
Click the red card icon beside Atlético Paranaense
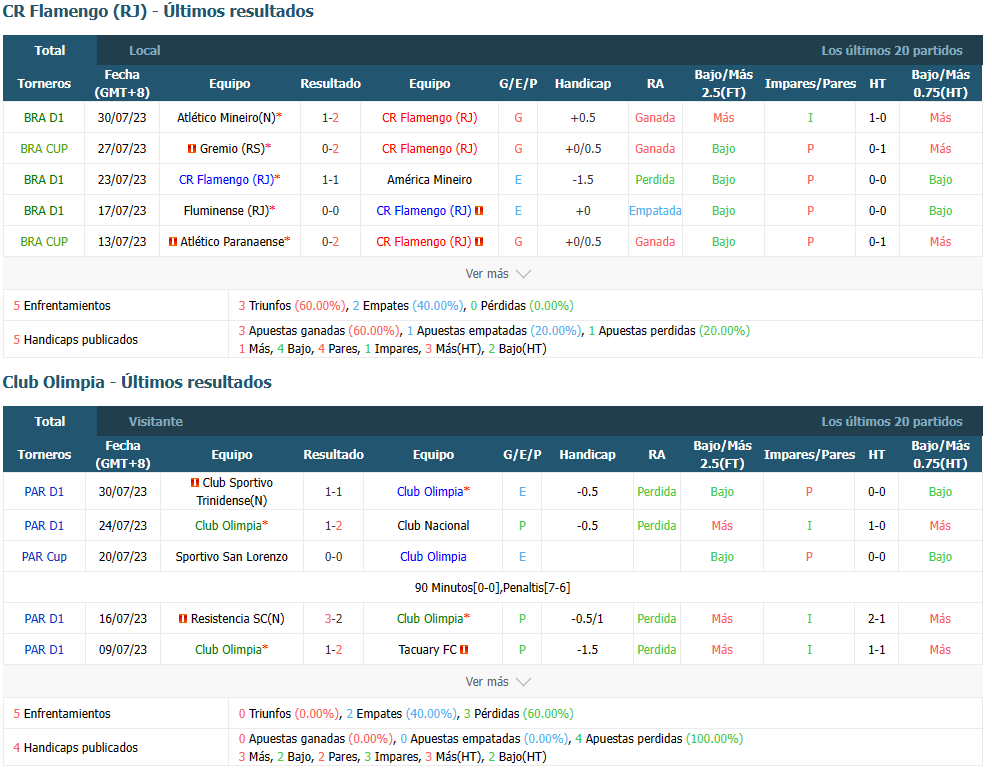173,242
